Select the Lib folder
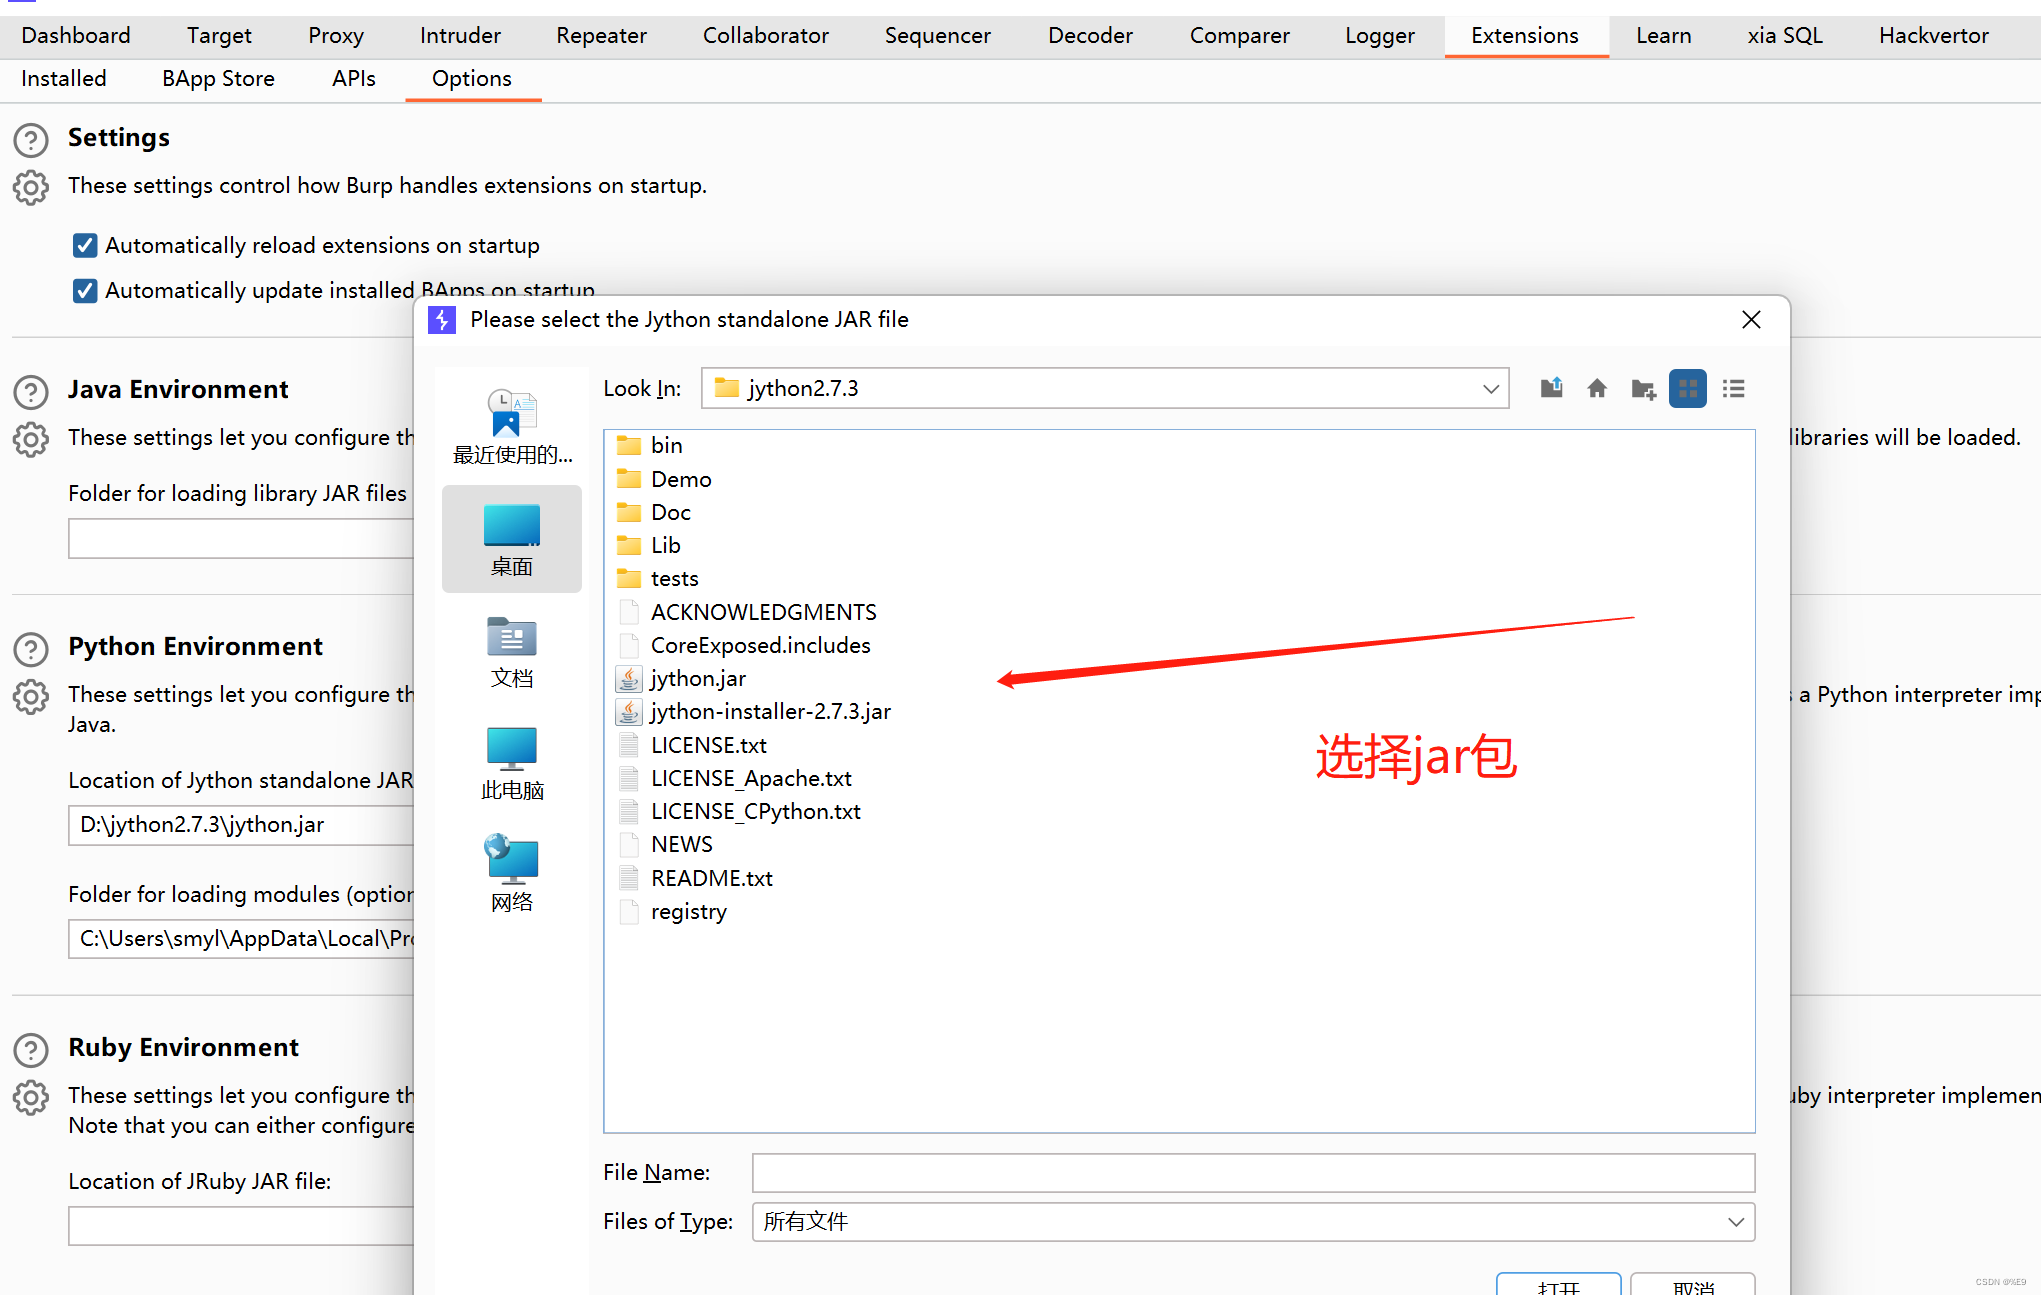This screenshot has width=2041, height=1295. (665, 545)
